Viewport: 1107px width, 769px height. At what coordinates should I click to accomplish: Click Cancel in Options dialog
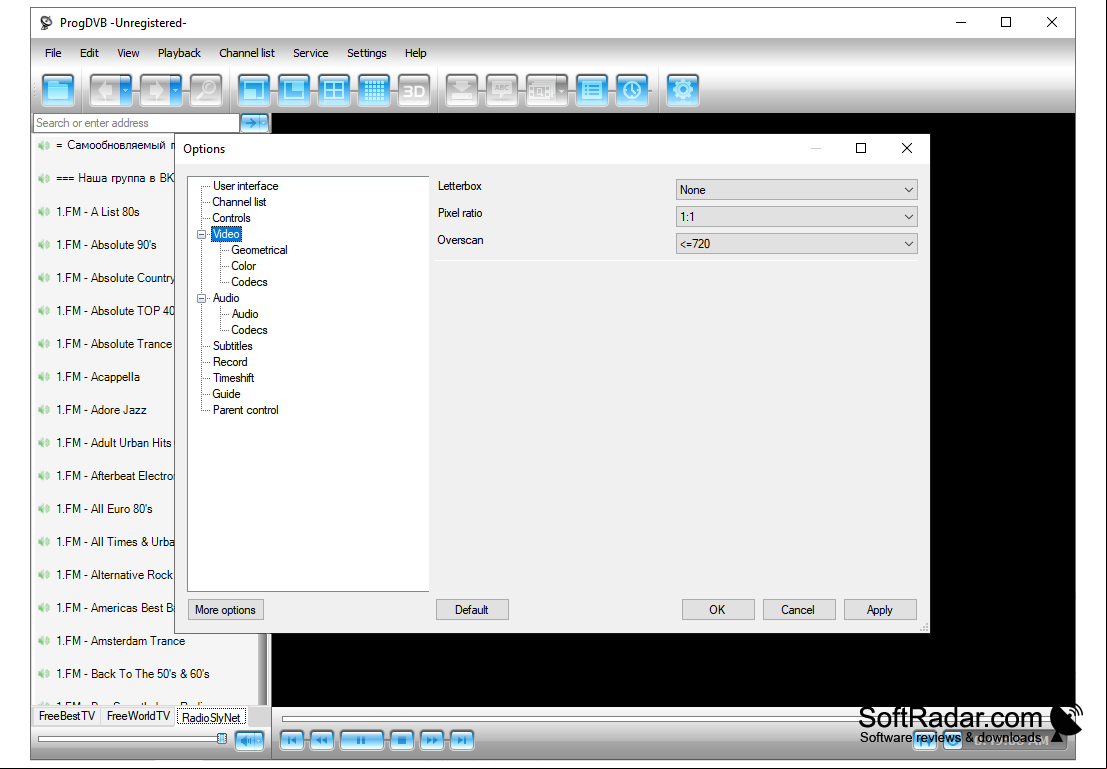coord(798,610)
